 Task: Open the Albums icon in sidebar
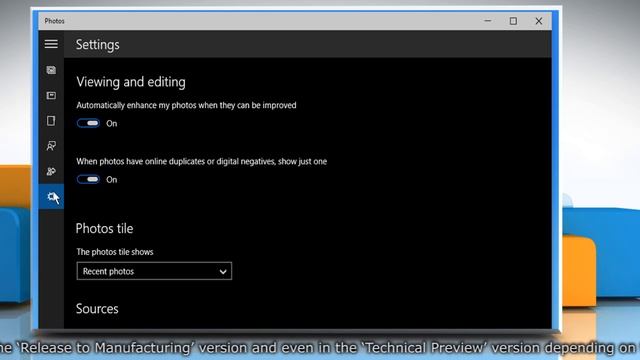[x=51, y=96]
